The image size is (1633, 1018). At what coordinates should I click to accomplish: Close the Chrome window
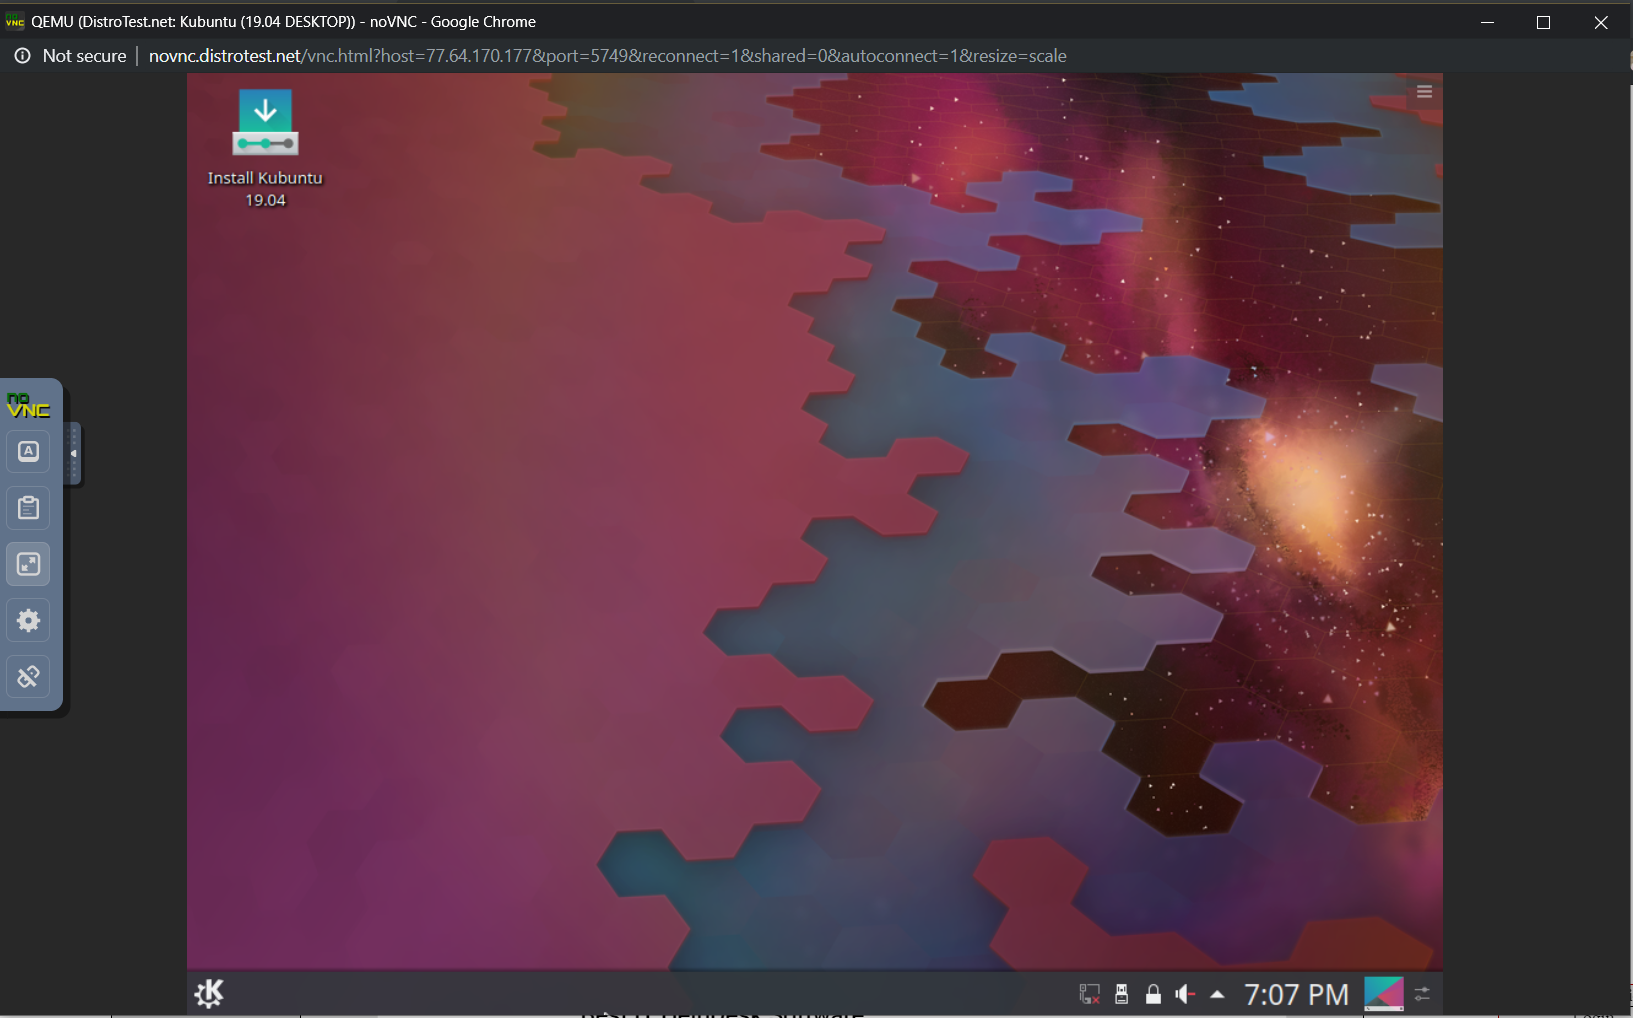tap(1601, 22)
